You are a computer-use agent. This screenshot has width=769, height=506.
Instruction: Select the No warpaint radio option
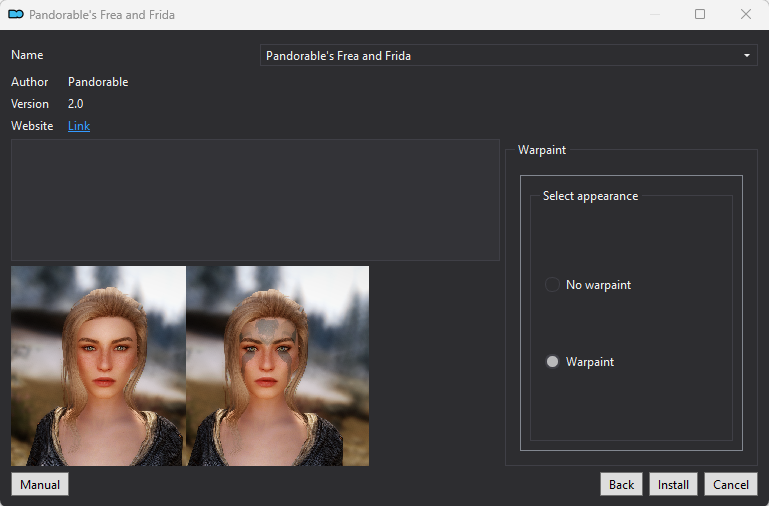pos(588,285)
